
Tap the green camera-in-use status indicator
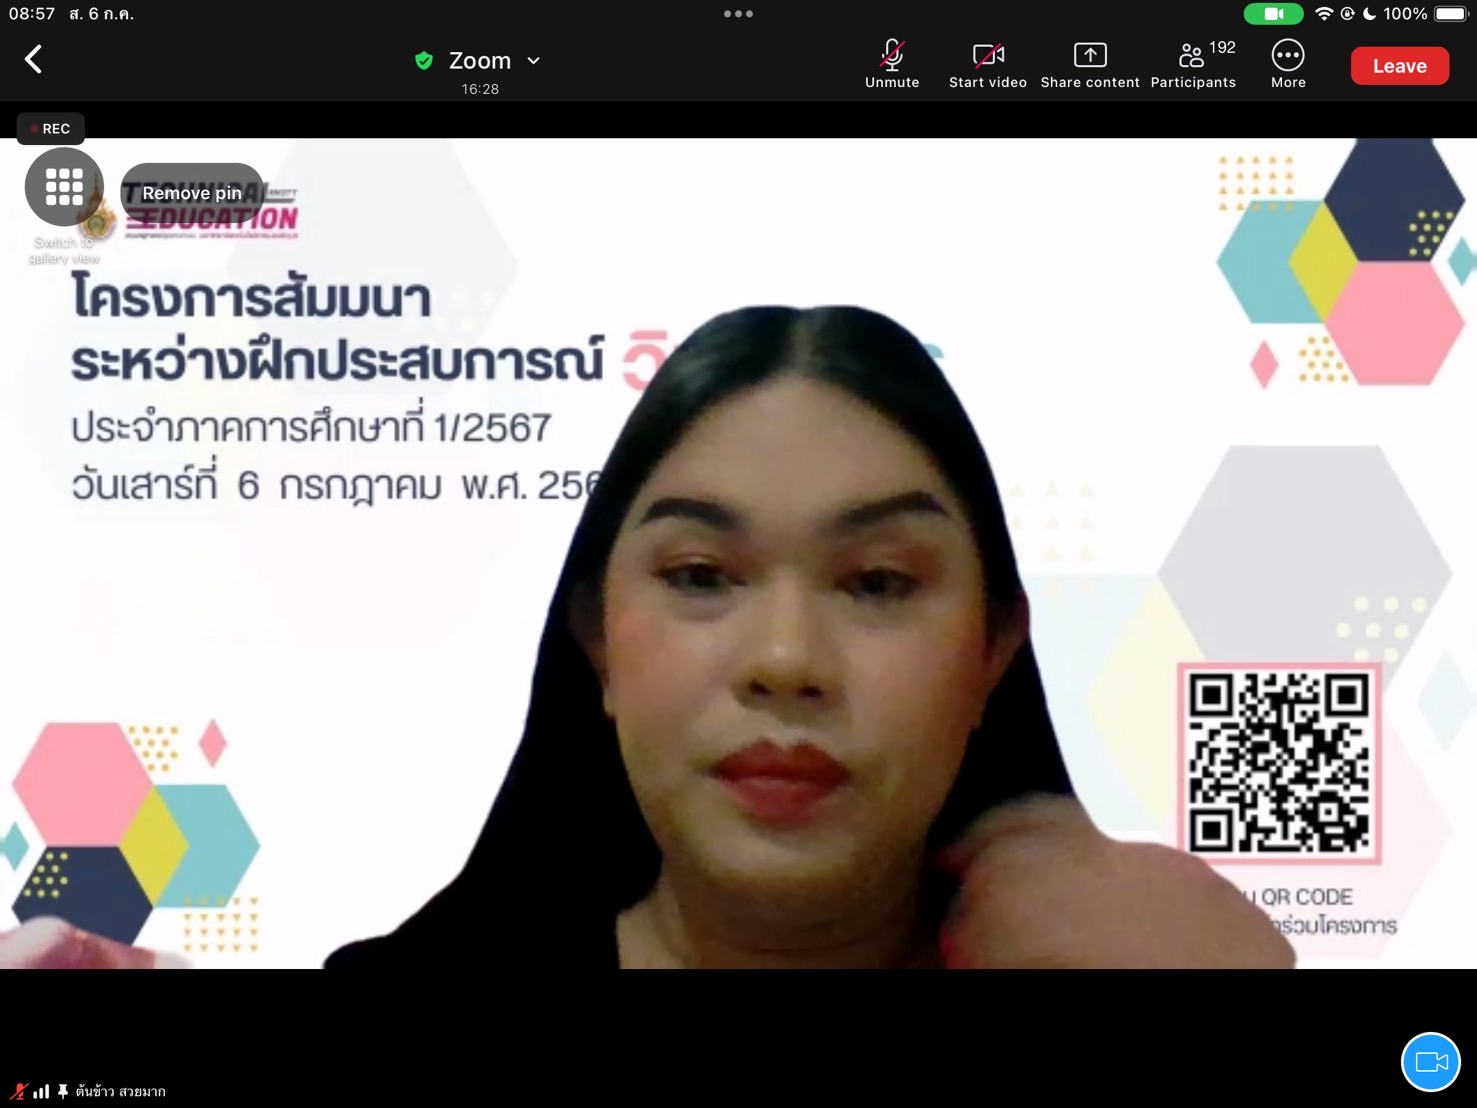1273,14
